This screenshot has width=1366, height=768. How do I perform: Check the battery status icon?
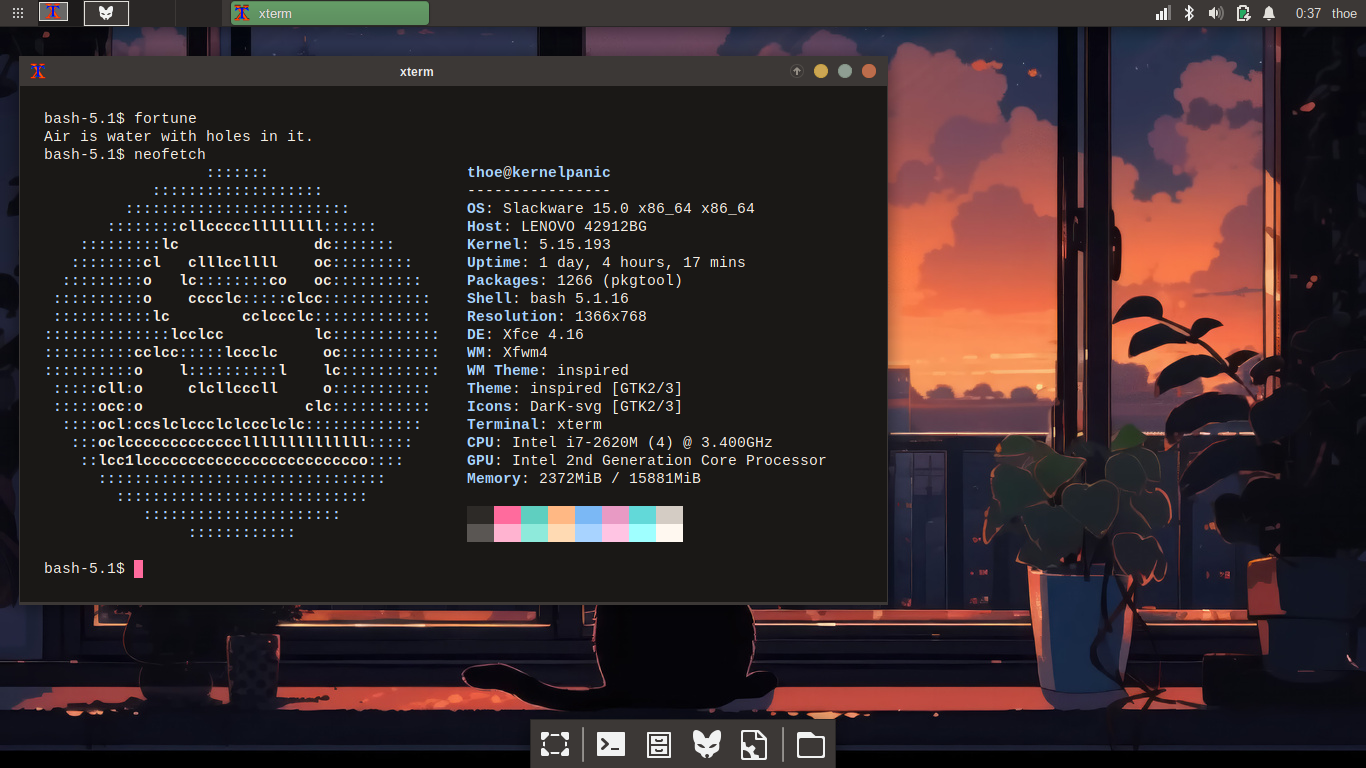click(x=1242, y=13)
